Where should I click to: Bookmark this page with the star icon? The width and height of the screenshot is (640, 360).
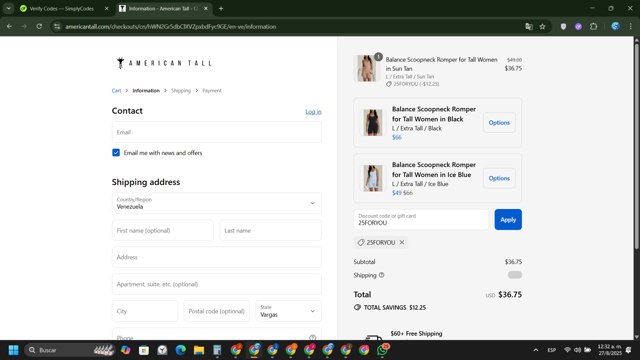pyautogui.click(x=542, y=27)
